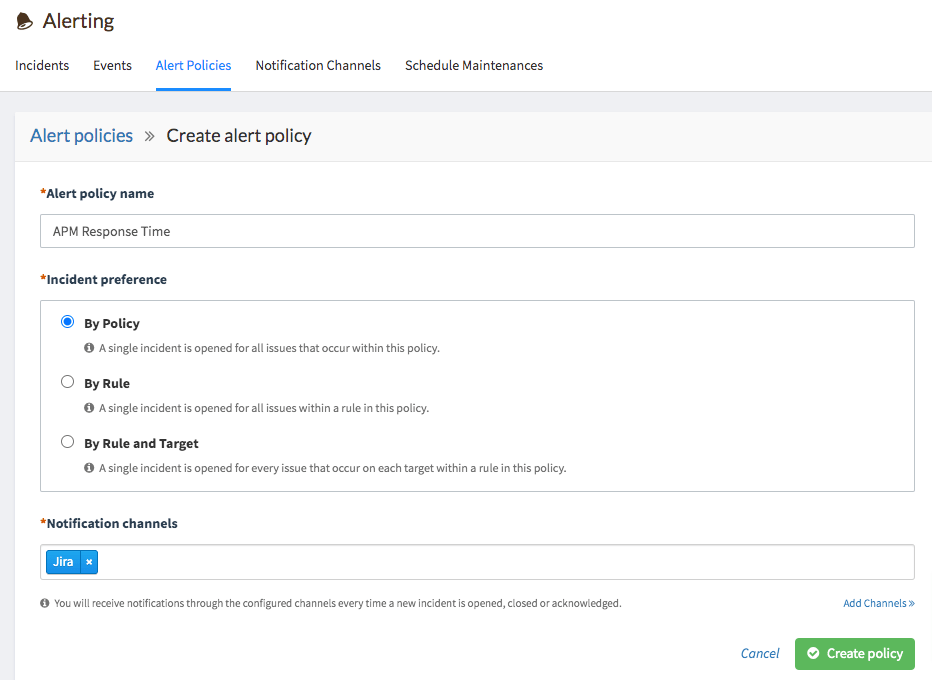This screenshot has height=680, width=932.
Task: Click the info icon under "By Rule and Target"
Action: (x=88, y=468)
